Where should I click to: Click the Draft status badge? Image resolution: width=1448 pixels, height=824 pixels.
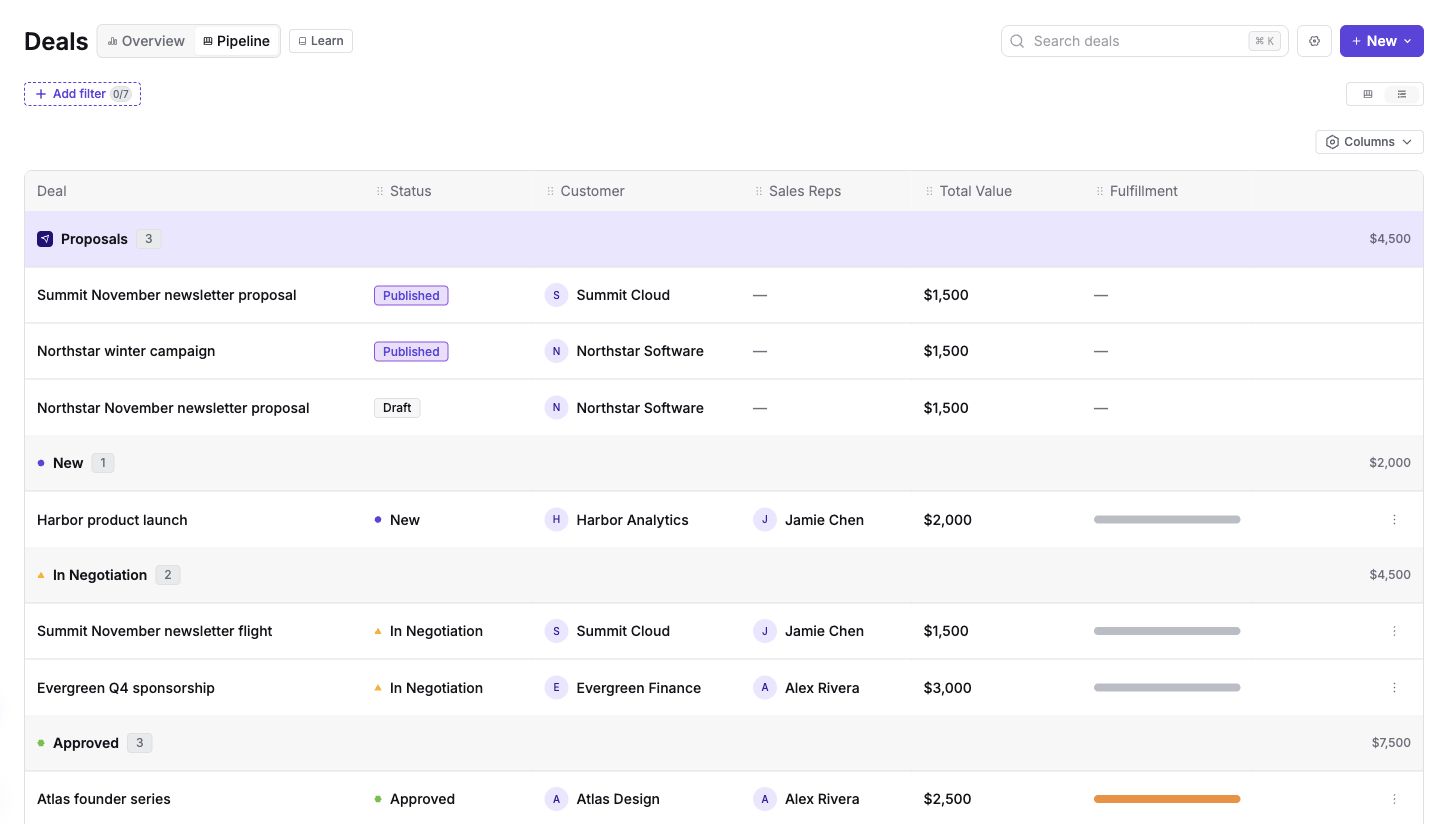tap(397, 408)
